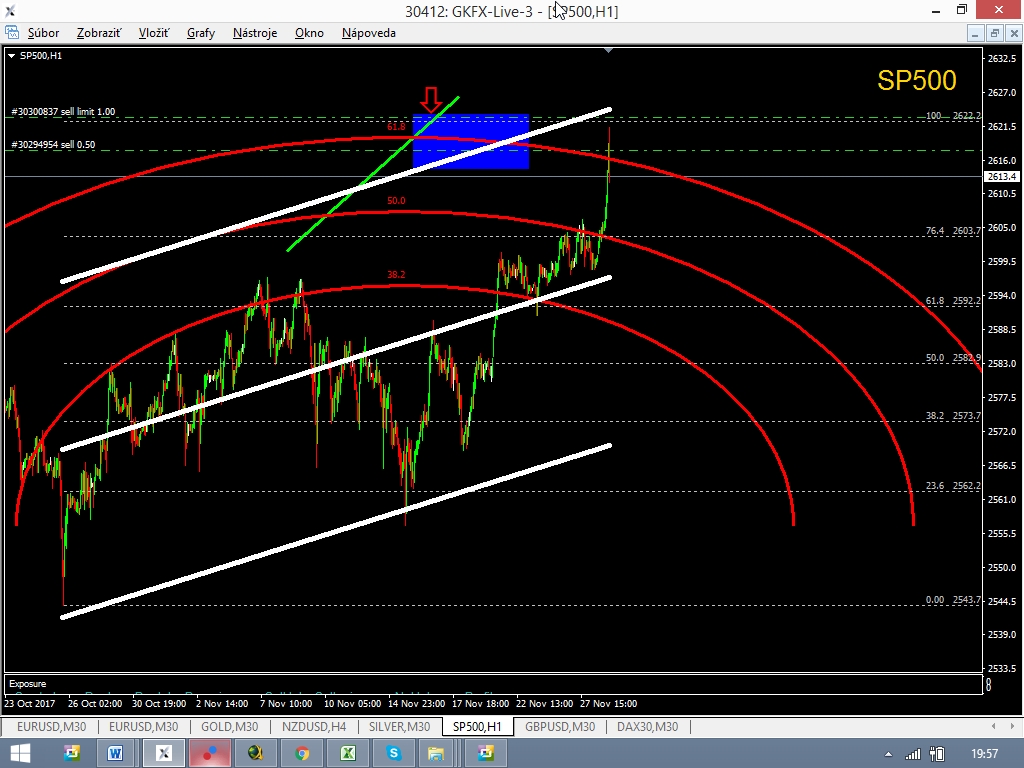
Task: Open the dark globe taskbar icon
Action: point(255,754)
